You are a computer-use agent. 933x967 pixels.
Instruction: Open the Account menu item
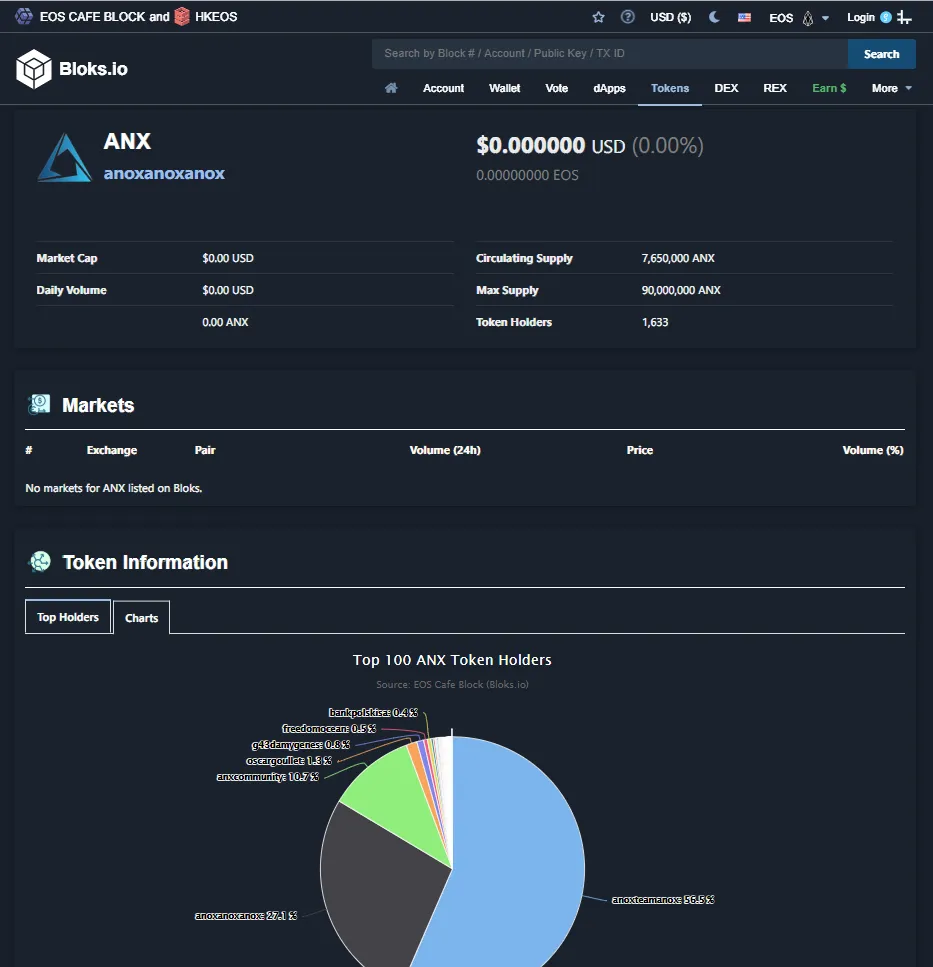tap(443, 88)
